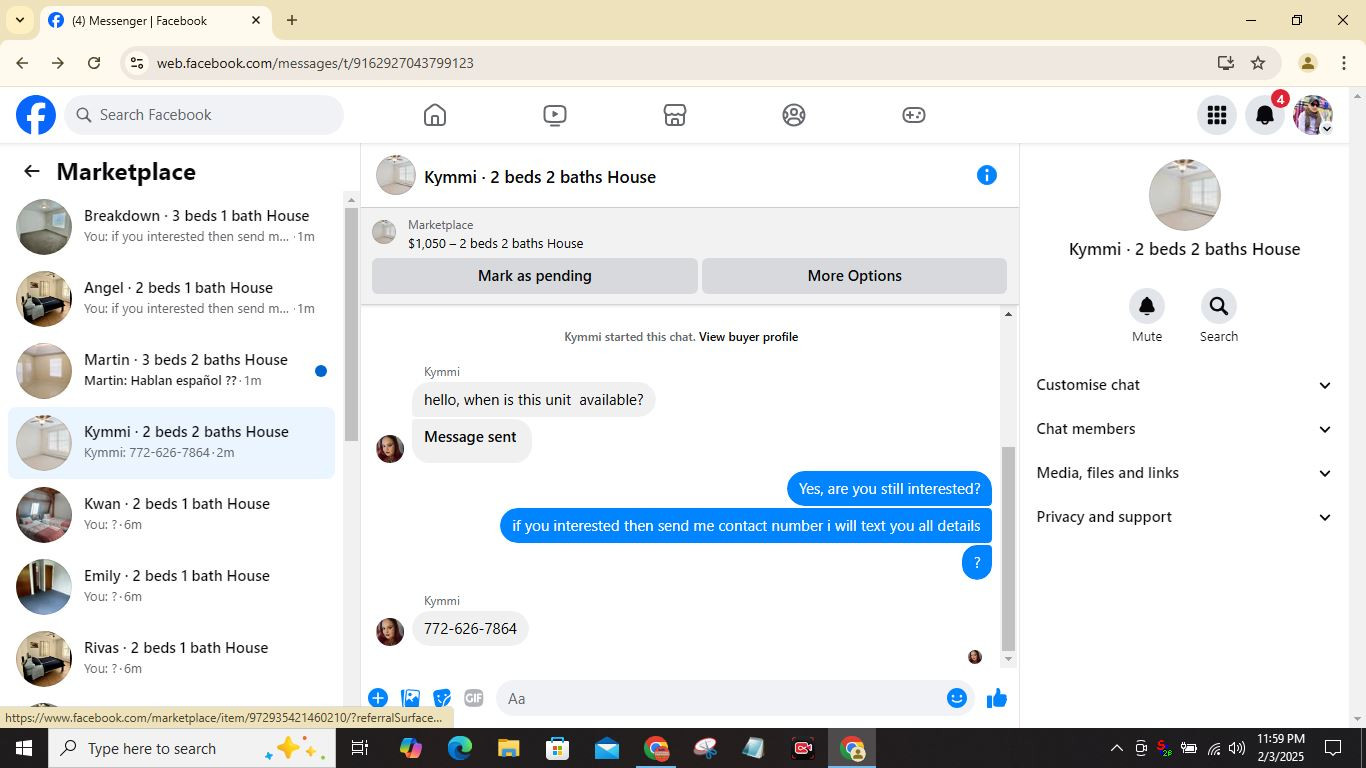Click the "hello, when is this unit available?" message

tap(534, 400)
